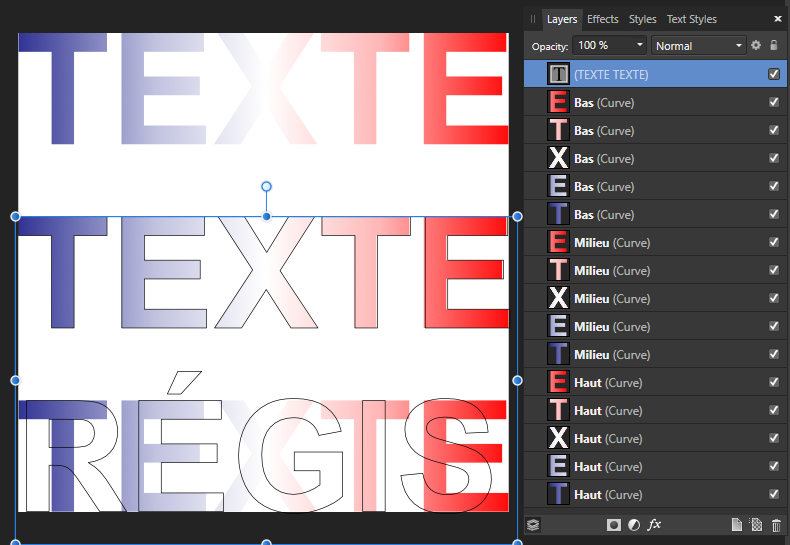Uncheck visibility of blue T Haut layer

tap(774, 494)
